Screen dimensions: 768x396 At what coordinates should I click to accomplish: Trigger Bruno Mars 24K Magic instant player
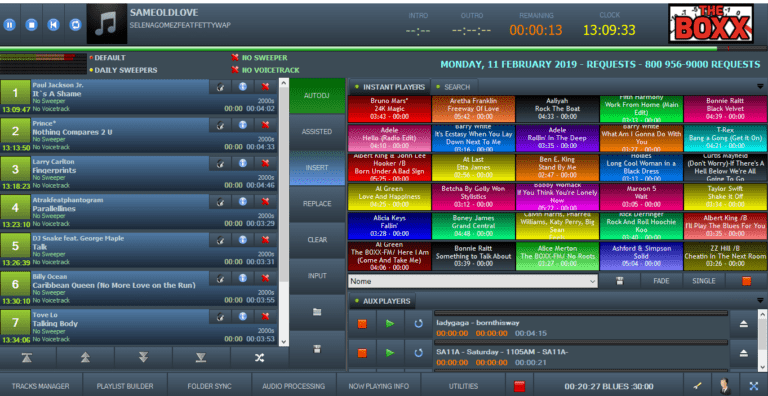[x=390, y=109]
